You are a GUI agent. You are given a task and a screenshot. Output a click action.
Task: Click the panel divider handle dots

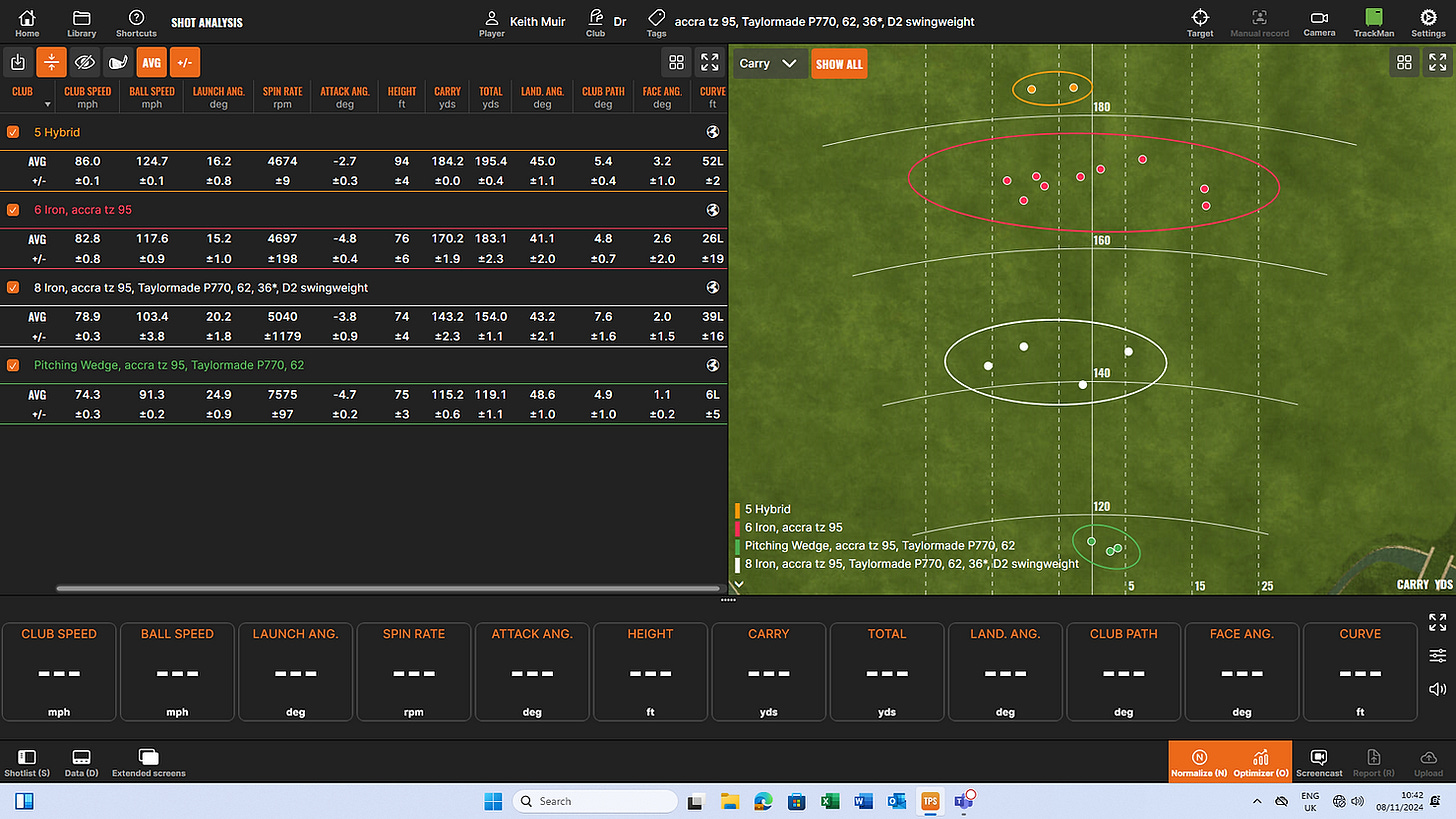coord(728,600)
